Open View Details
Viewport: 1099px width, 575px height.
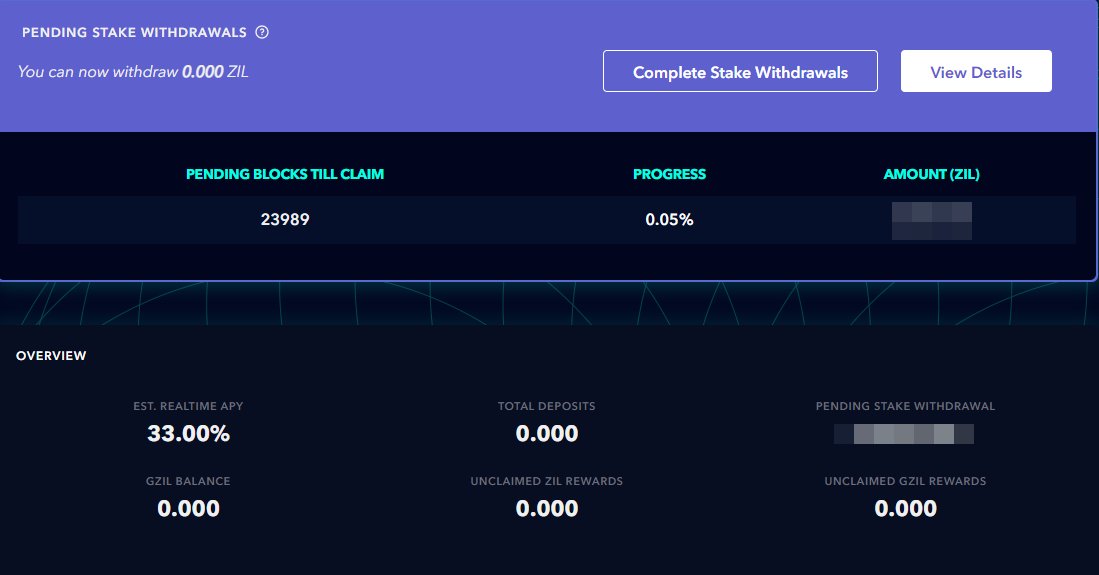click(x=976, y=71)
